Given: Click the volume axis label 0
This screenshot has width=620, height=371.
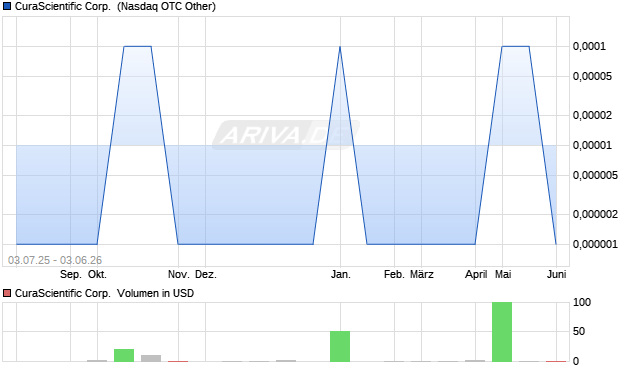Looking at the screenshot, I should (x=576, y=361).
